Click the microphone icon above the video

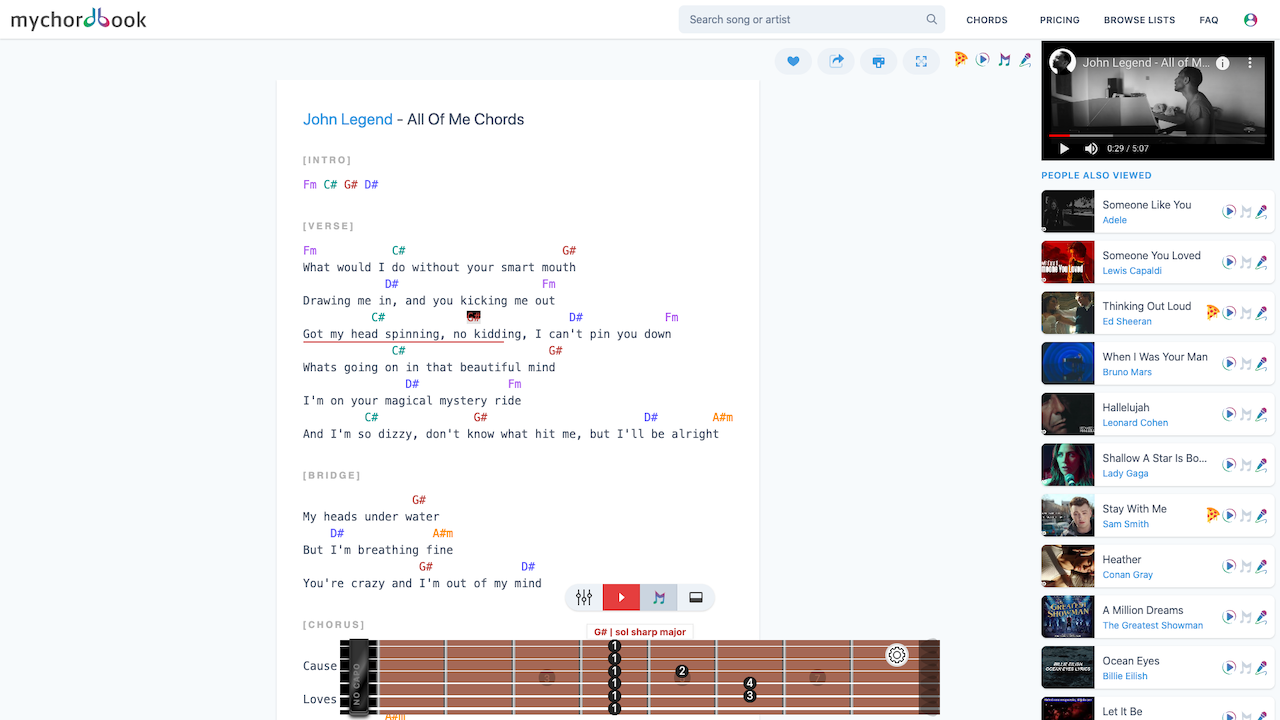tap(1025, 60)
